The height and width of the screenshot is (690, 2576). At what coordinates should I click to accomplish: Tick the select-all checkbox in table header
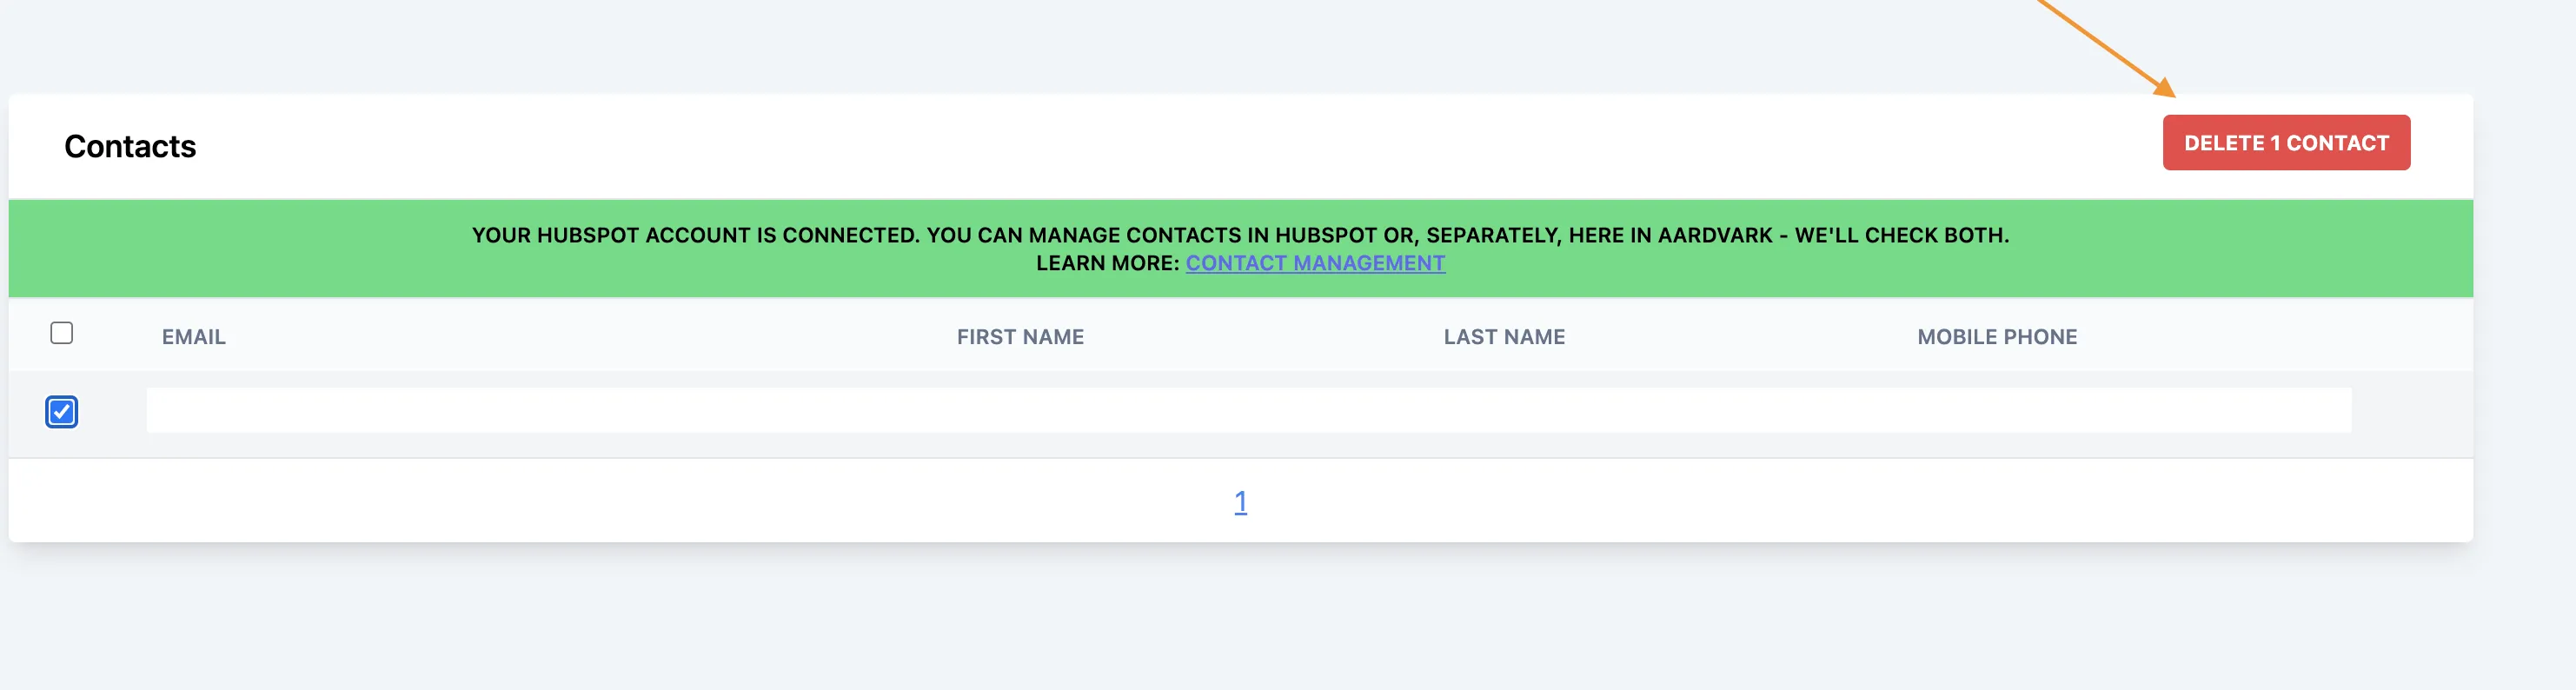[x=62, y=333]
